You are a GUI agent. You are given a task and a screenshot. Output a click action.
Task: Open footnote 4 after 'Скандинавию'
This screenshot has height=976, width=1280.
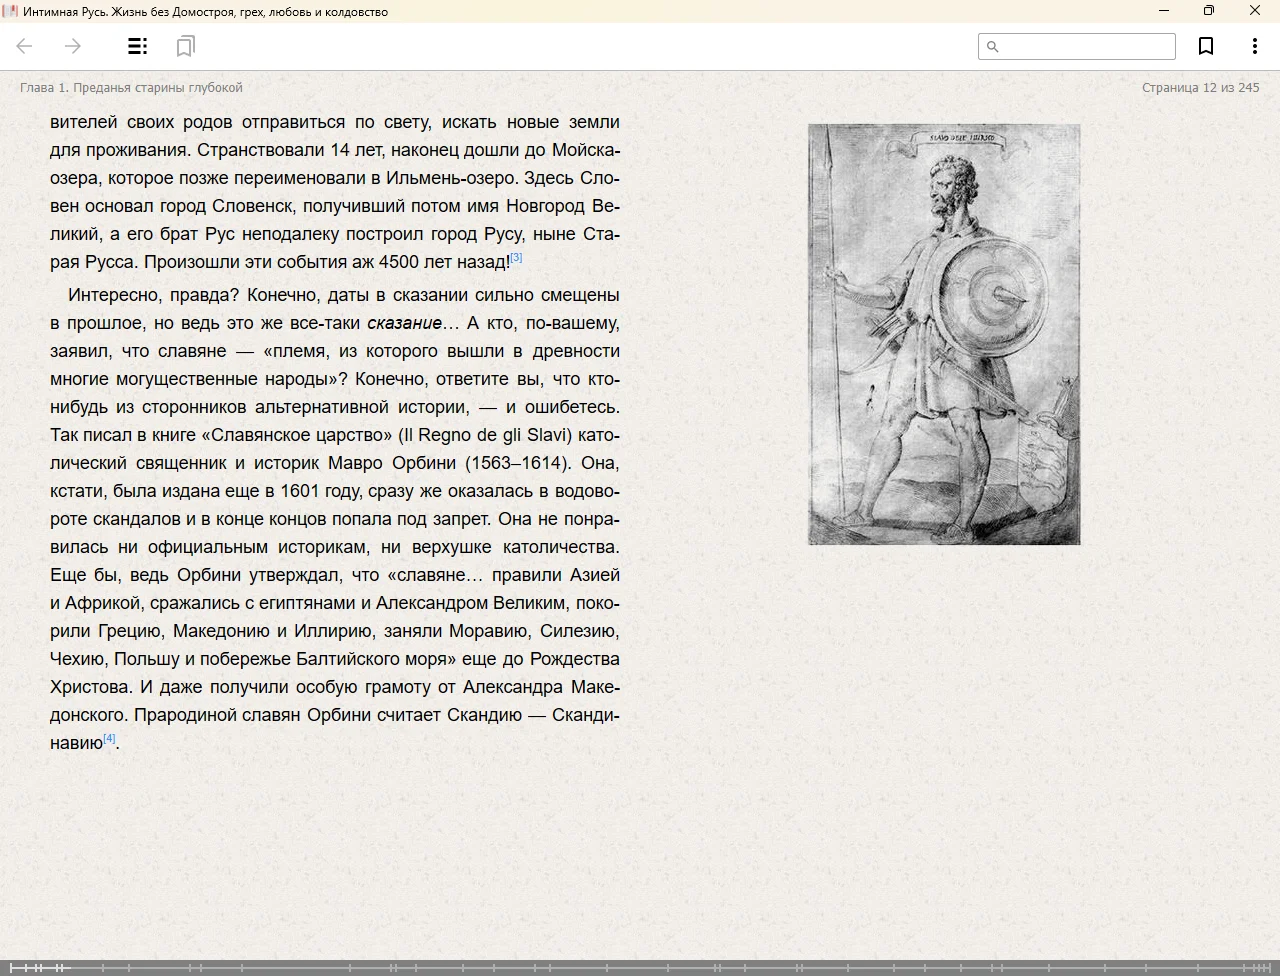[110, 739]
